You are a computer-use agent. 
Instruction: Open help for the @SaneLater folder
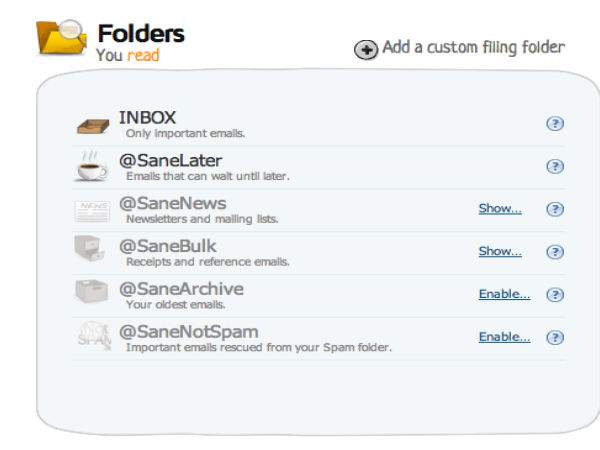(555, 167)
